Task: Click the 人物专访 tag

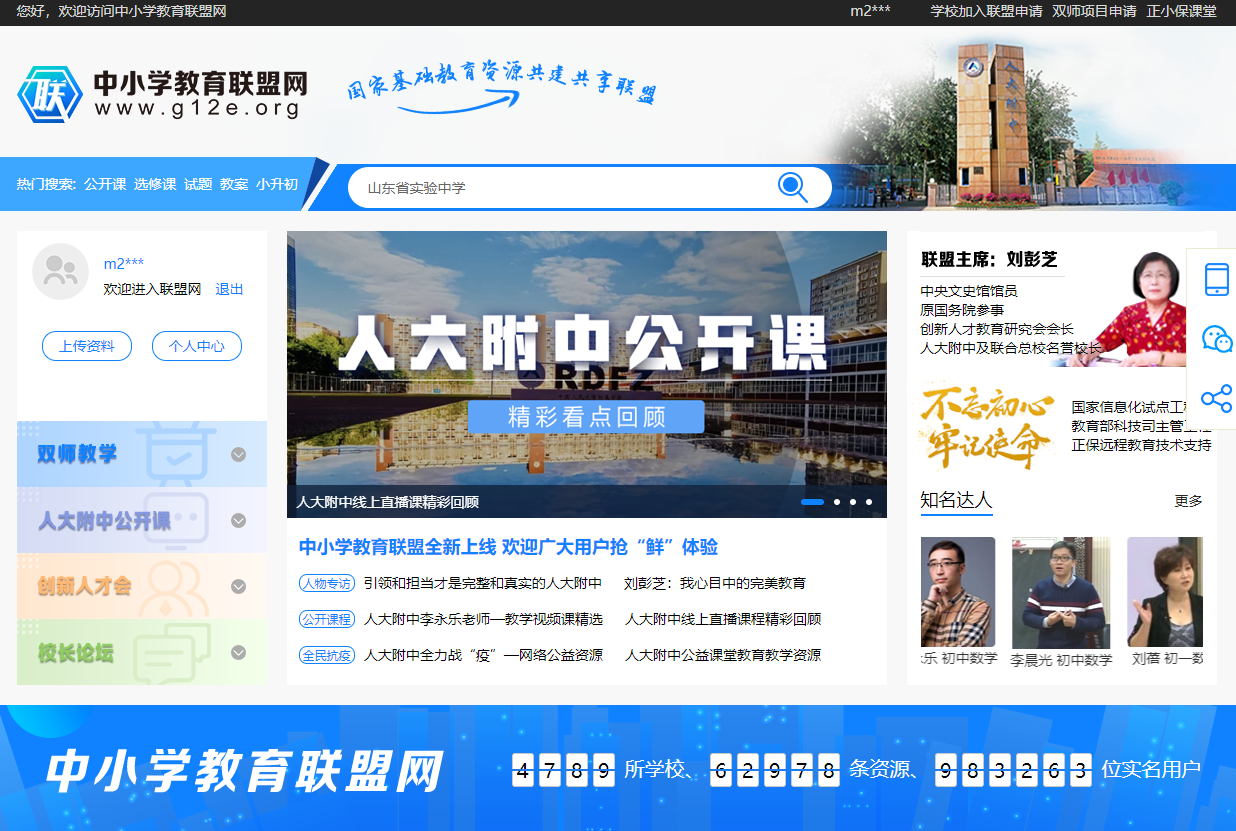Action: pyautogui.click(x=327, y=583)
